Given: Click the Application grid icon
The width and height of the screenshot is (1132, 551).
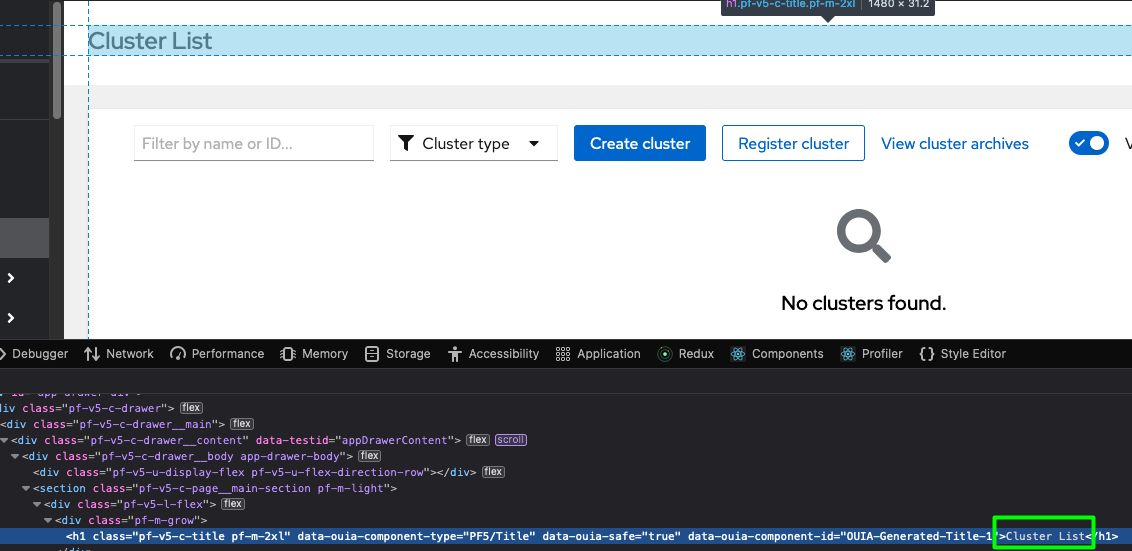Looking at the screenshot, I should click(x=563, y=354).
